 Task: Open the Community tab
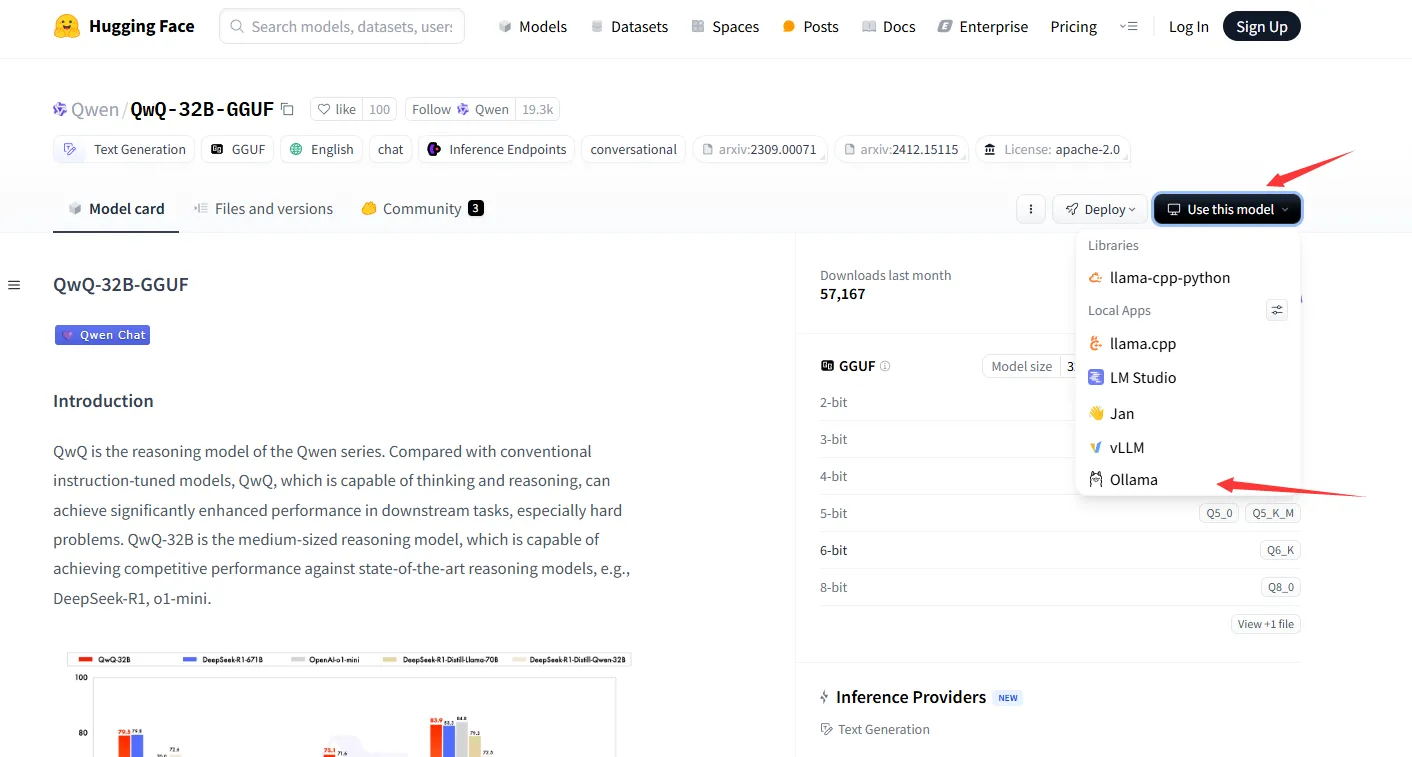422,209
